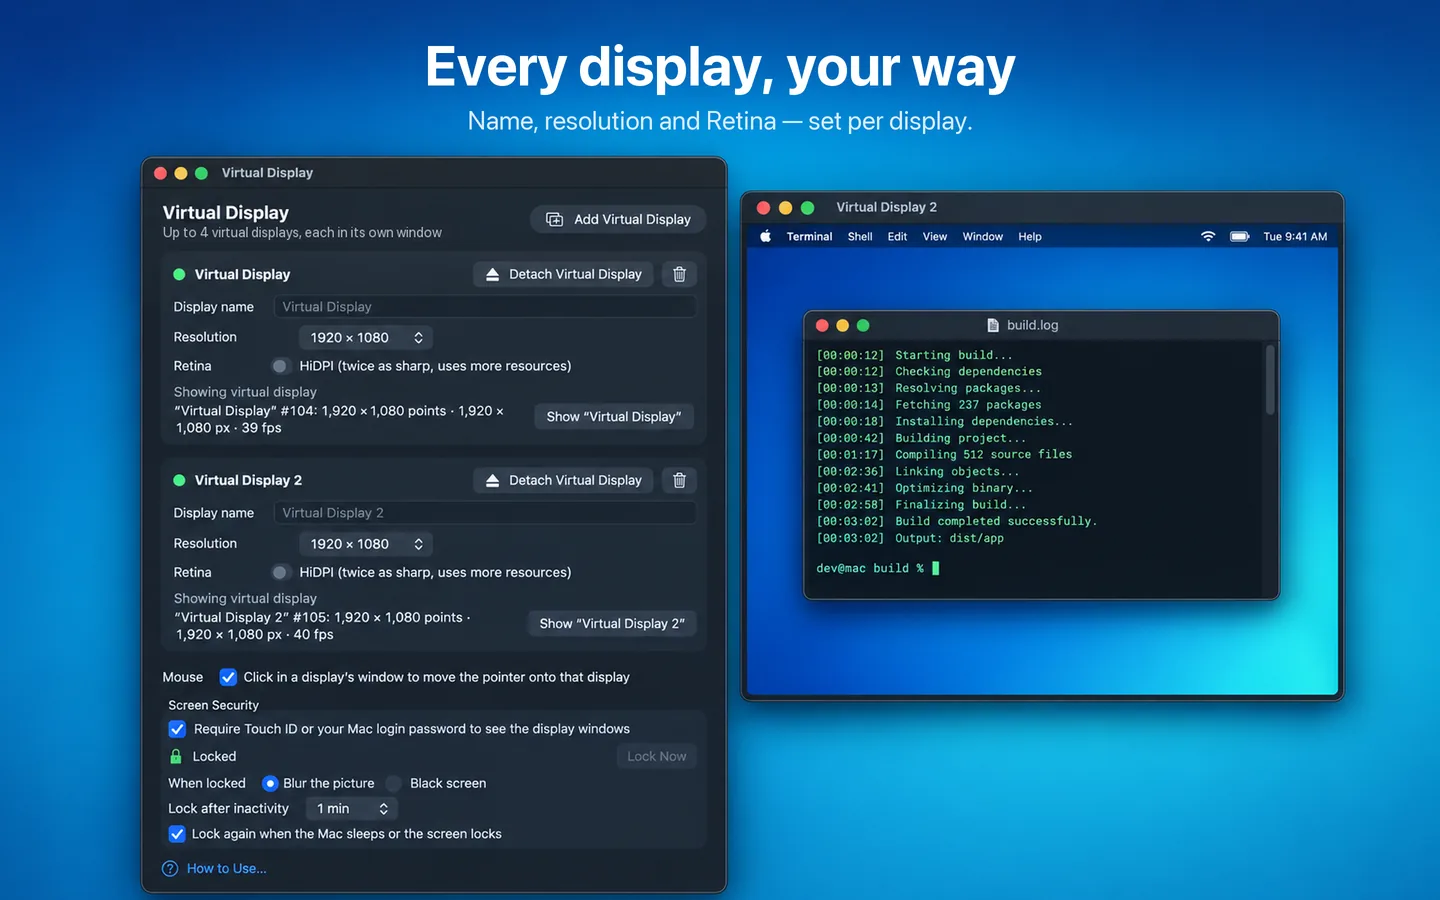Open Lock after inactivity 1 min dropdown
The width and height of the screenshot is (1440, 900).
[352, 808]
